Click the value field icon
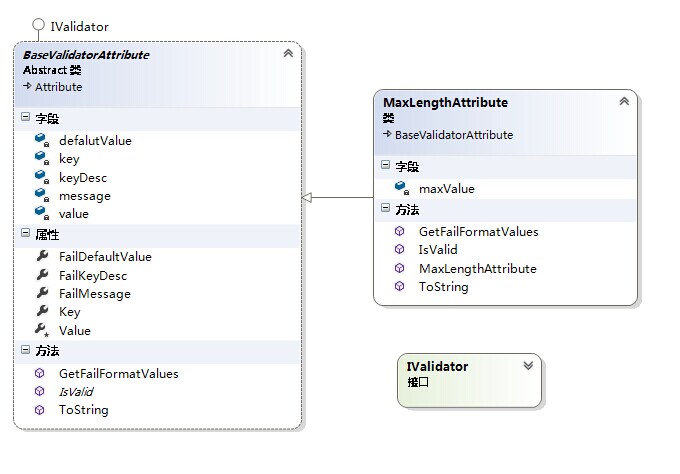The width and height of the screenshot is (680, 474). 42,213
